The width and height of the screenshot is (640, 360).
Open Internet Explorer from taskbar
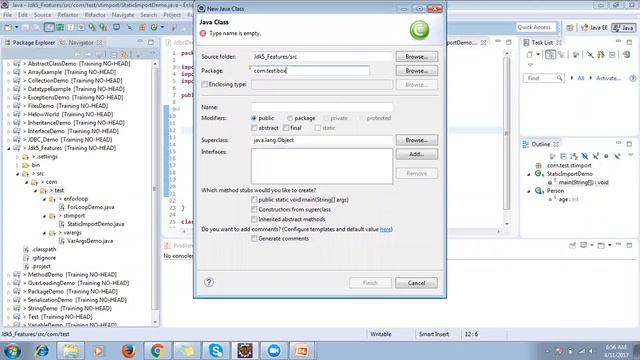42,351
